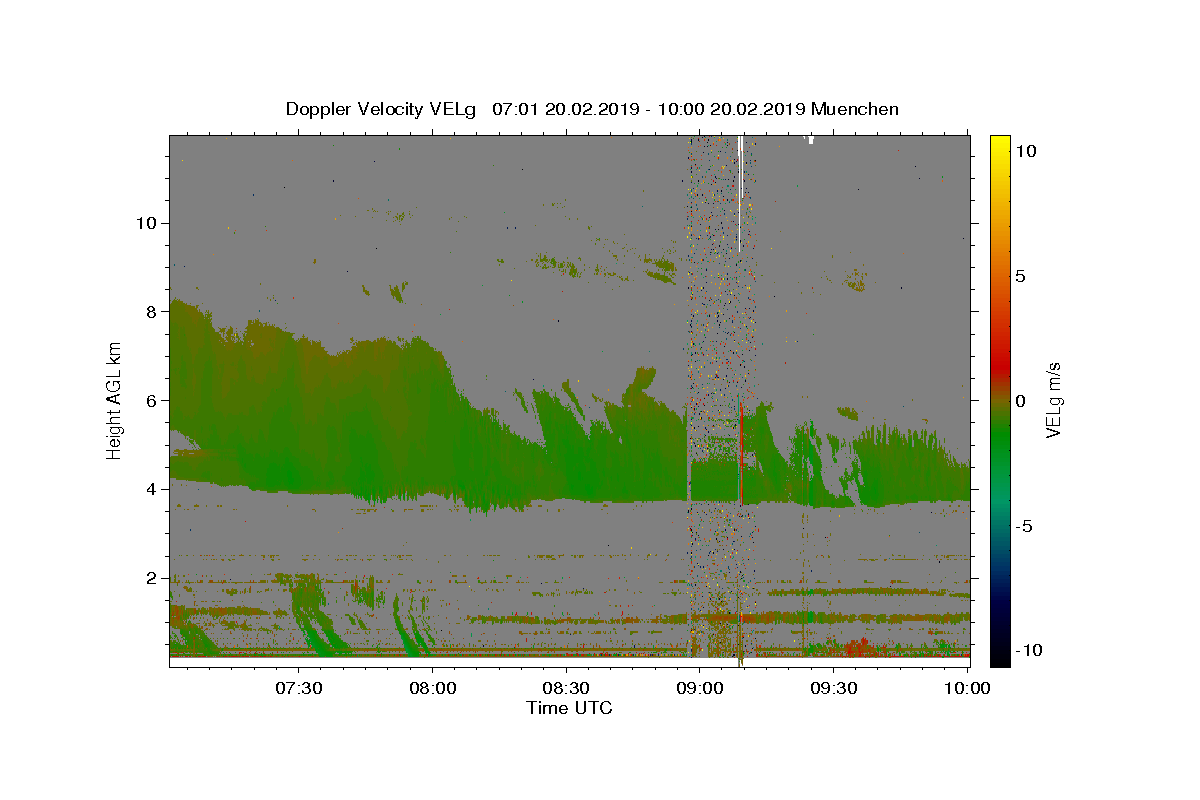The image size is (1200, 800).
Task: Click the white vertical gap line near 09:09
Action: [739, 192]
